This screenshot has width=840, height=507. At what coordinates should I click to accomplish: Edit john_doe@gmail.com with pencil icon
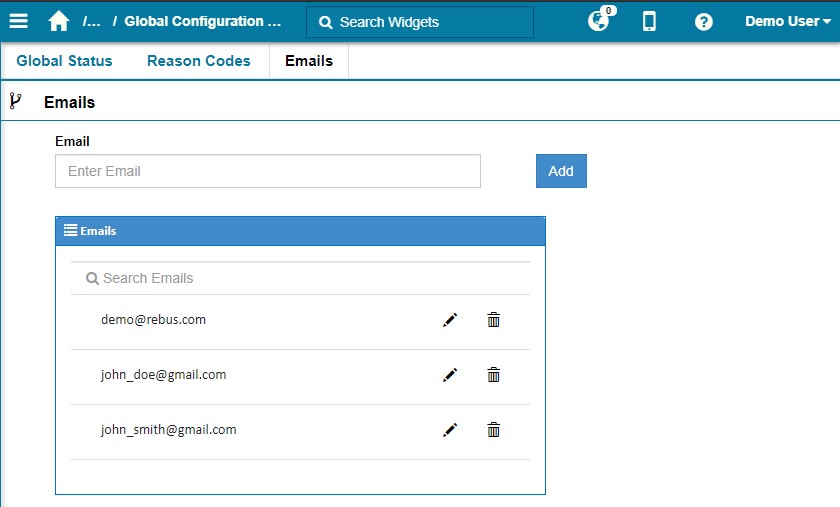450,375
